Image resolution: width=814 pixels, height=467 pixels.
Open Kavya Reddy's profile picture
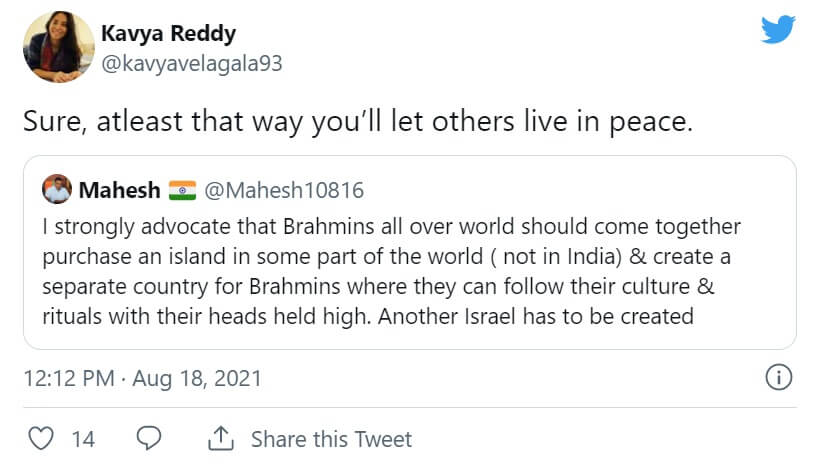pyautogui.click(x=53, y=46)
